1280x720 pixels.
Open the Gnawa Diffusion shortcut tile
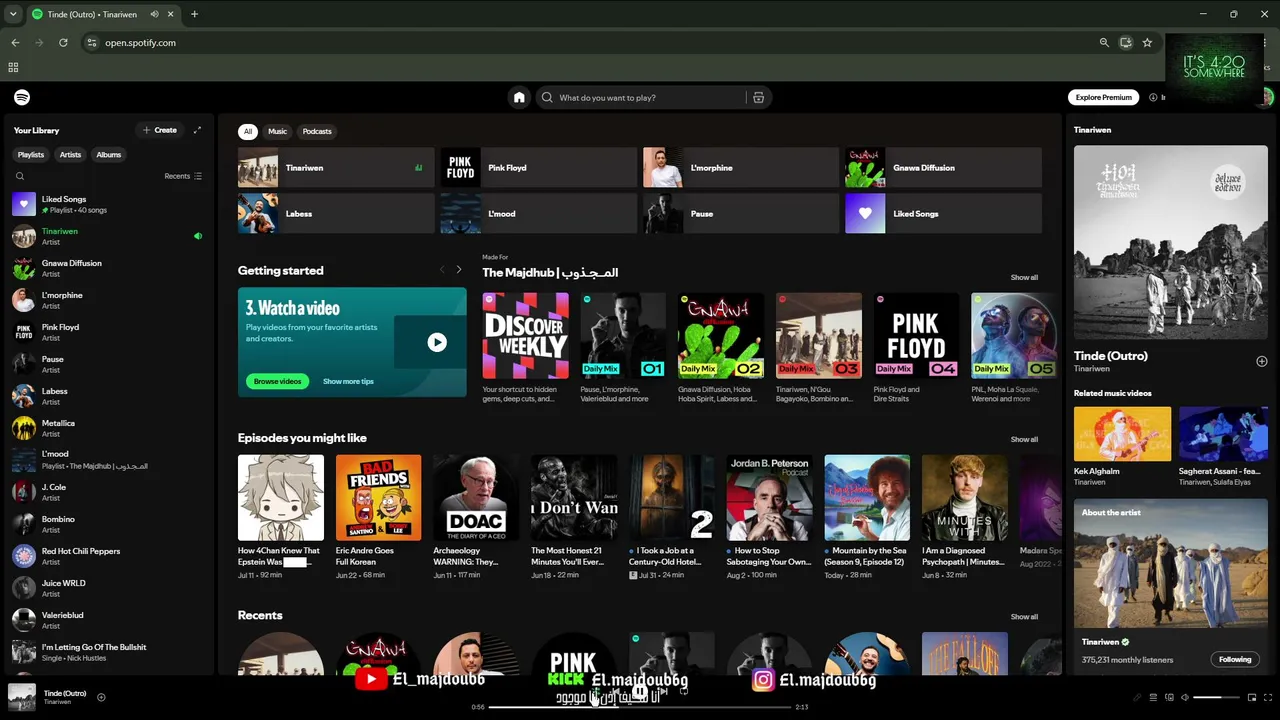click(x=943, y=168)
